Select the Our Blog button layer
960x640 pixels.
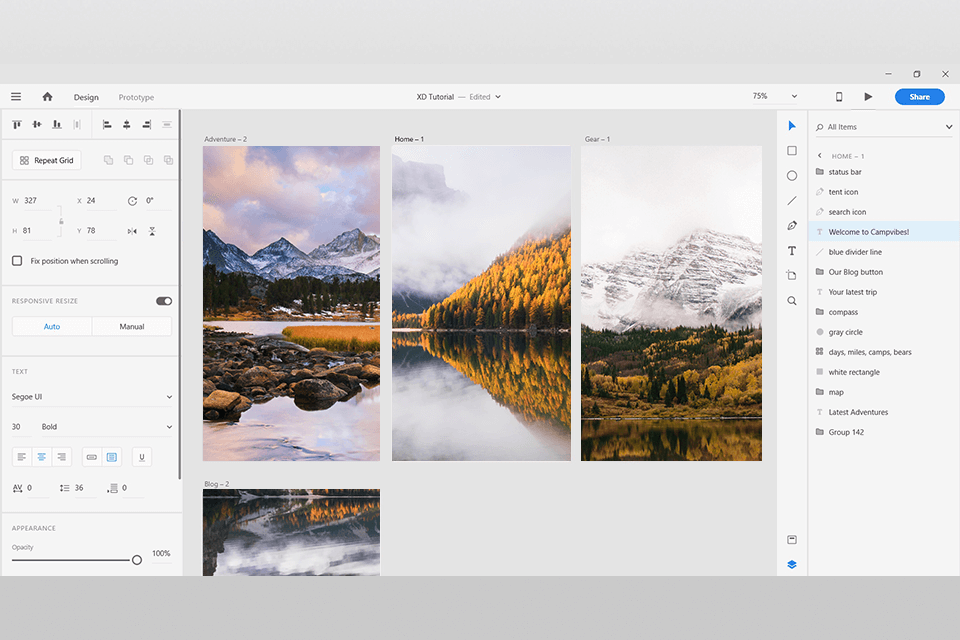pos(883,272)
